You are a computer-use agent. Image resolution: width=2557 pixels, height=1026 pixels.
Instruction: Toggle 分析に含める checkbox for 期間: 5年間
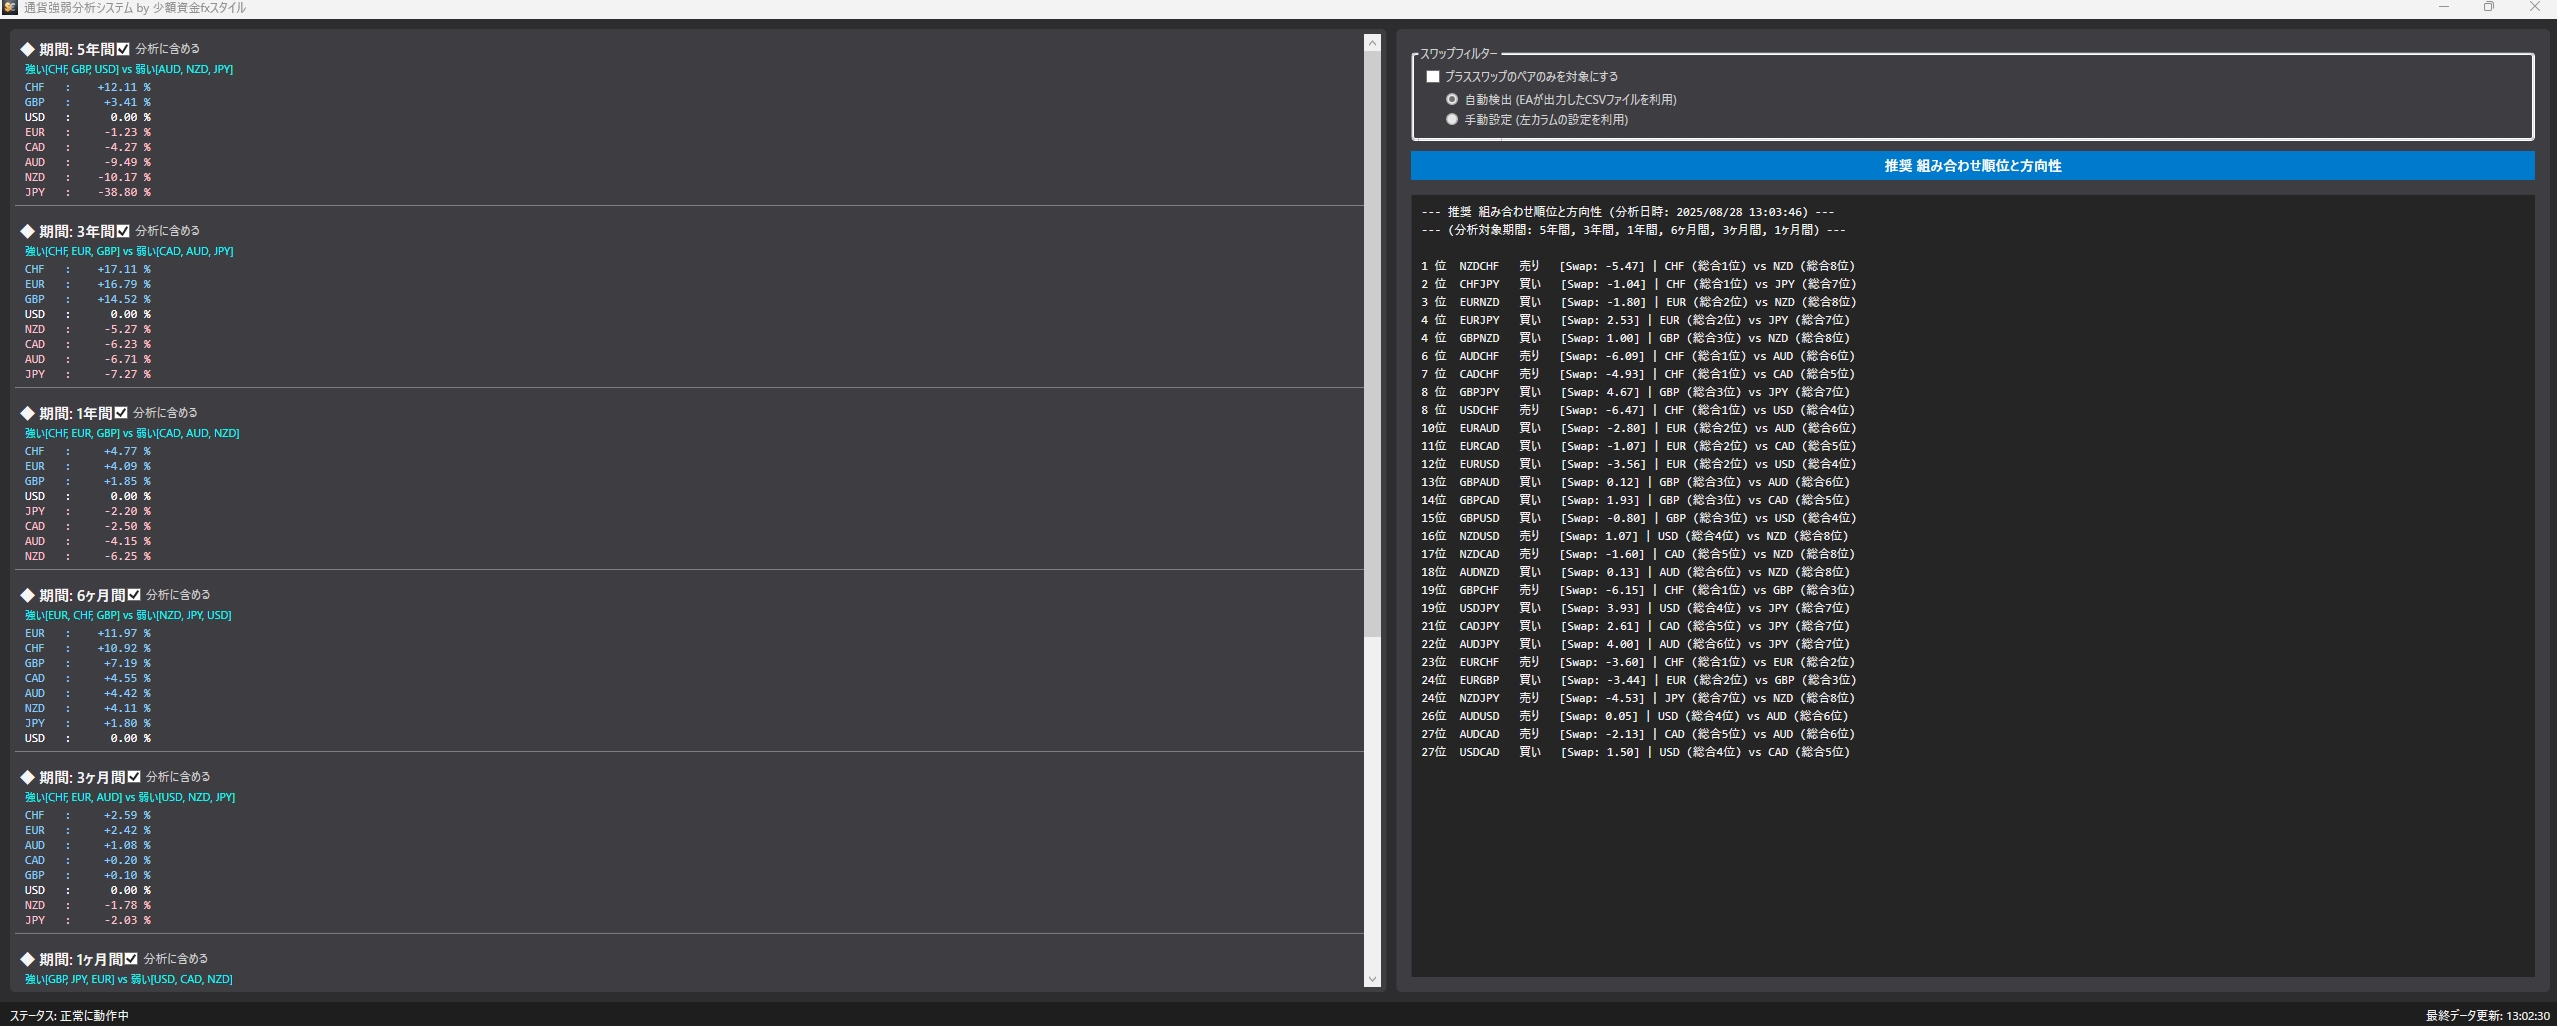coord(123,49)
